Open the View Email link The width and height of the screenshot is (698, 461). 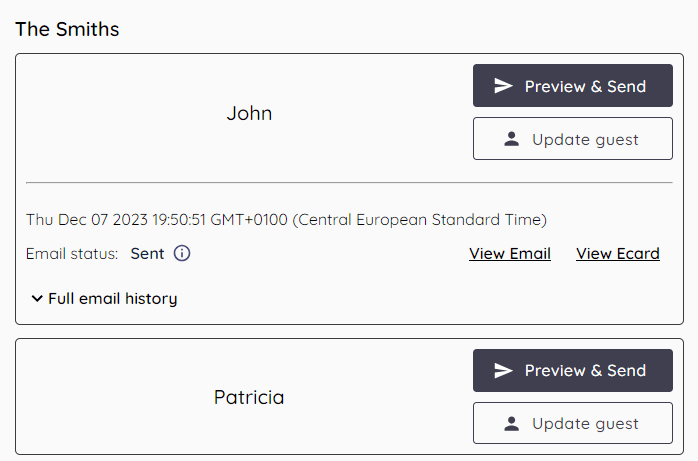coord(510,253)
